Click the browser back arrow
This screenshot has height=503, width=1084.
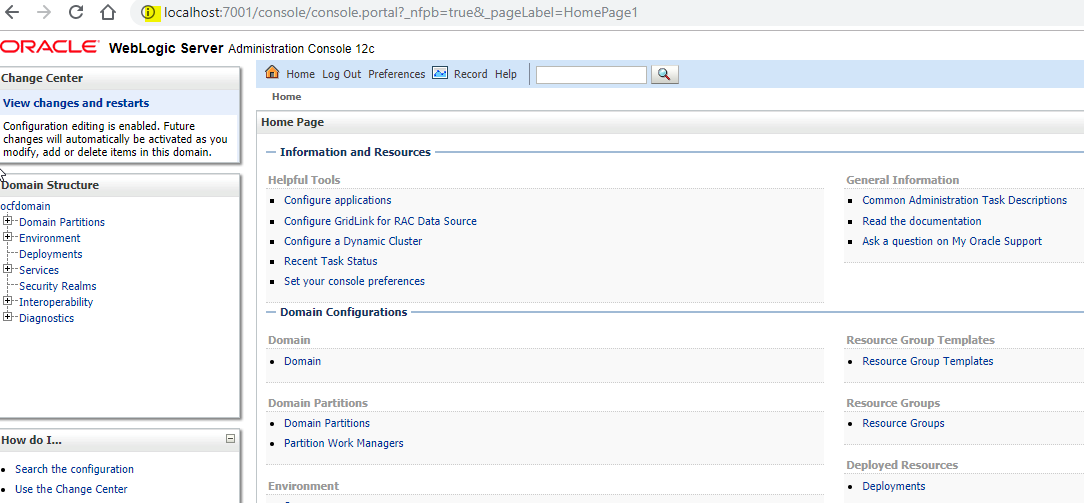12,12
